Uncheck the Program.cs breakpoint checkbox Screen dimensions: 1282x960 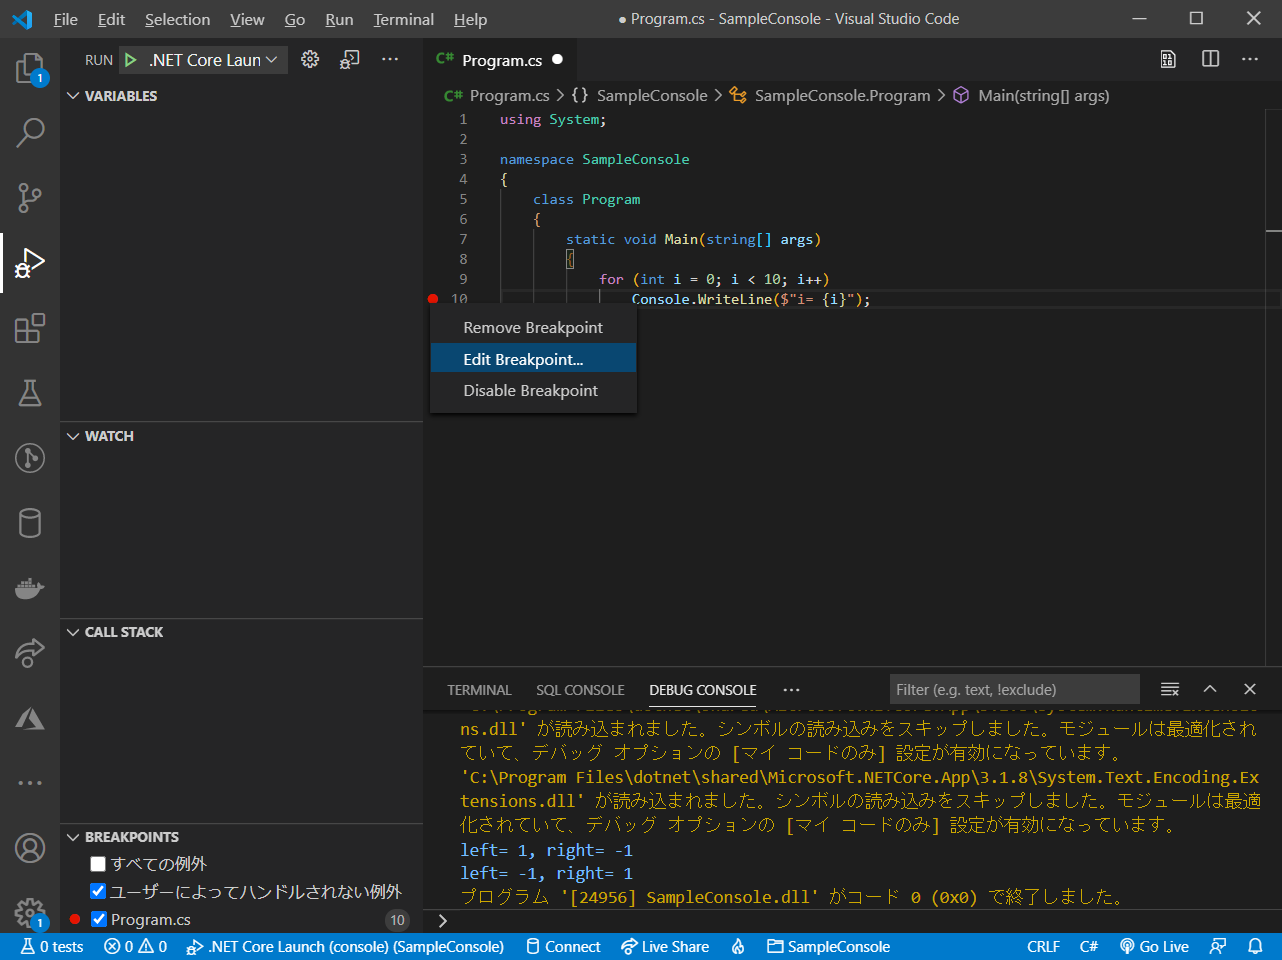pos(98,919)
